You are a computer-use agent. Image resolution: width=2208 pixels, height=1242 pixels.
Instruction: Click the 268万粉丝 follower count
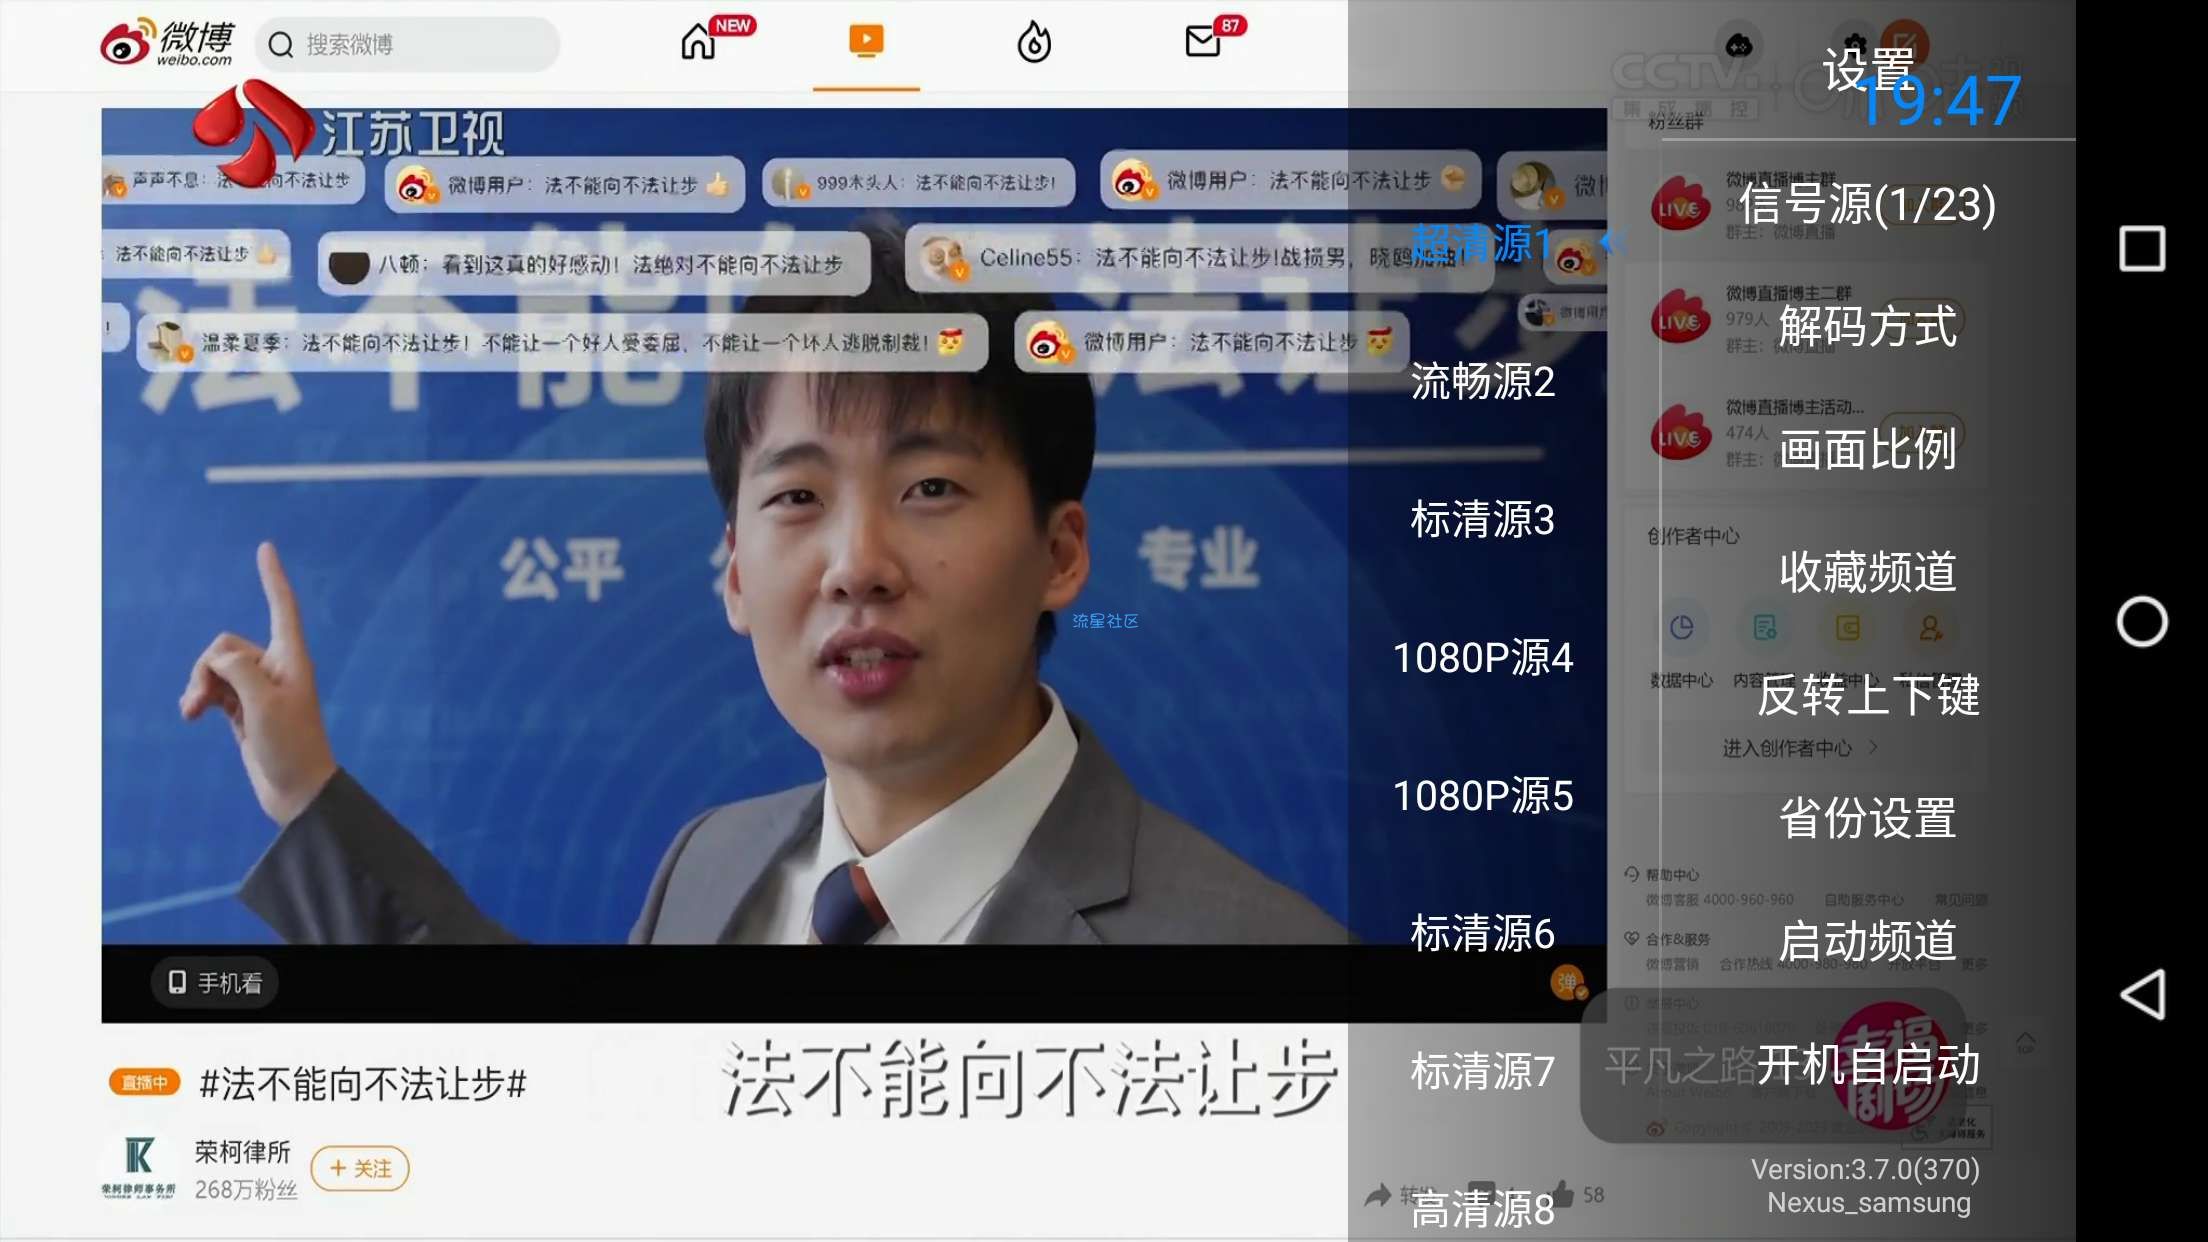[246, 1190]
